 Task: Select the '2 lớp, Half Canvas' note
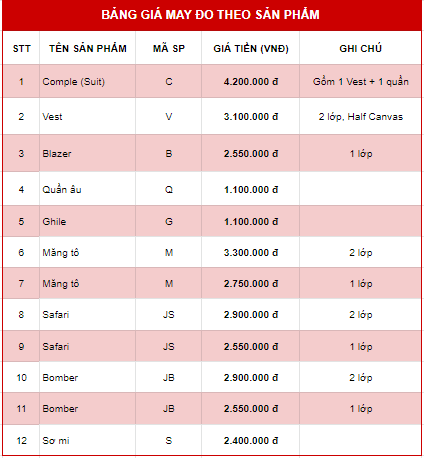(x=360, y=117)
